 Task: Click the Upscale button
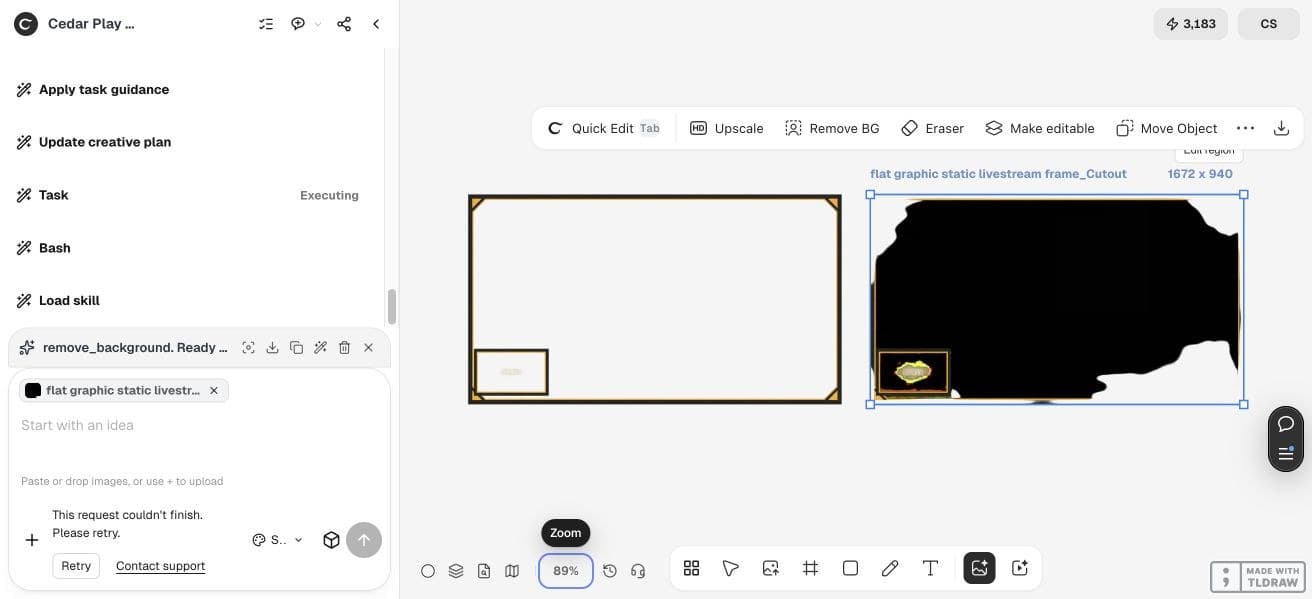click(x=727, y=128)
